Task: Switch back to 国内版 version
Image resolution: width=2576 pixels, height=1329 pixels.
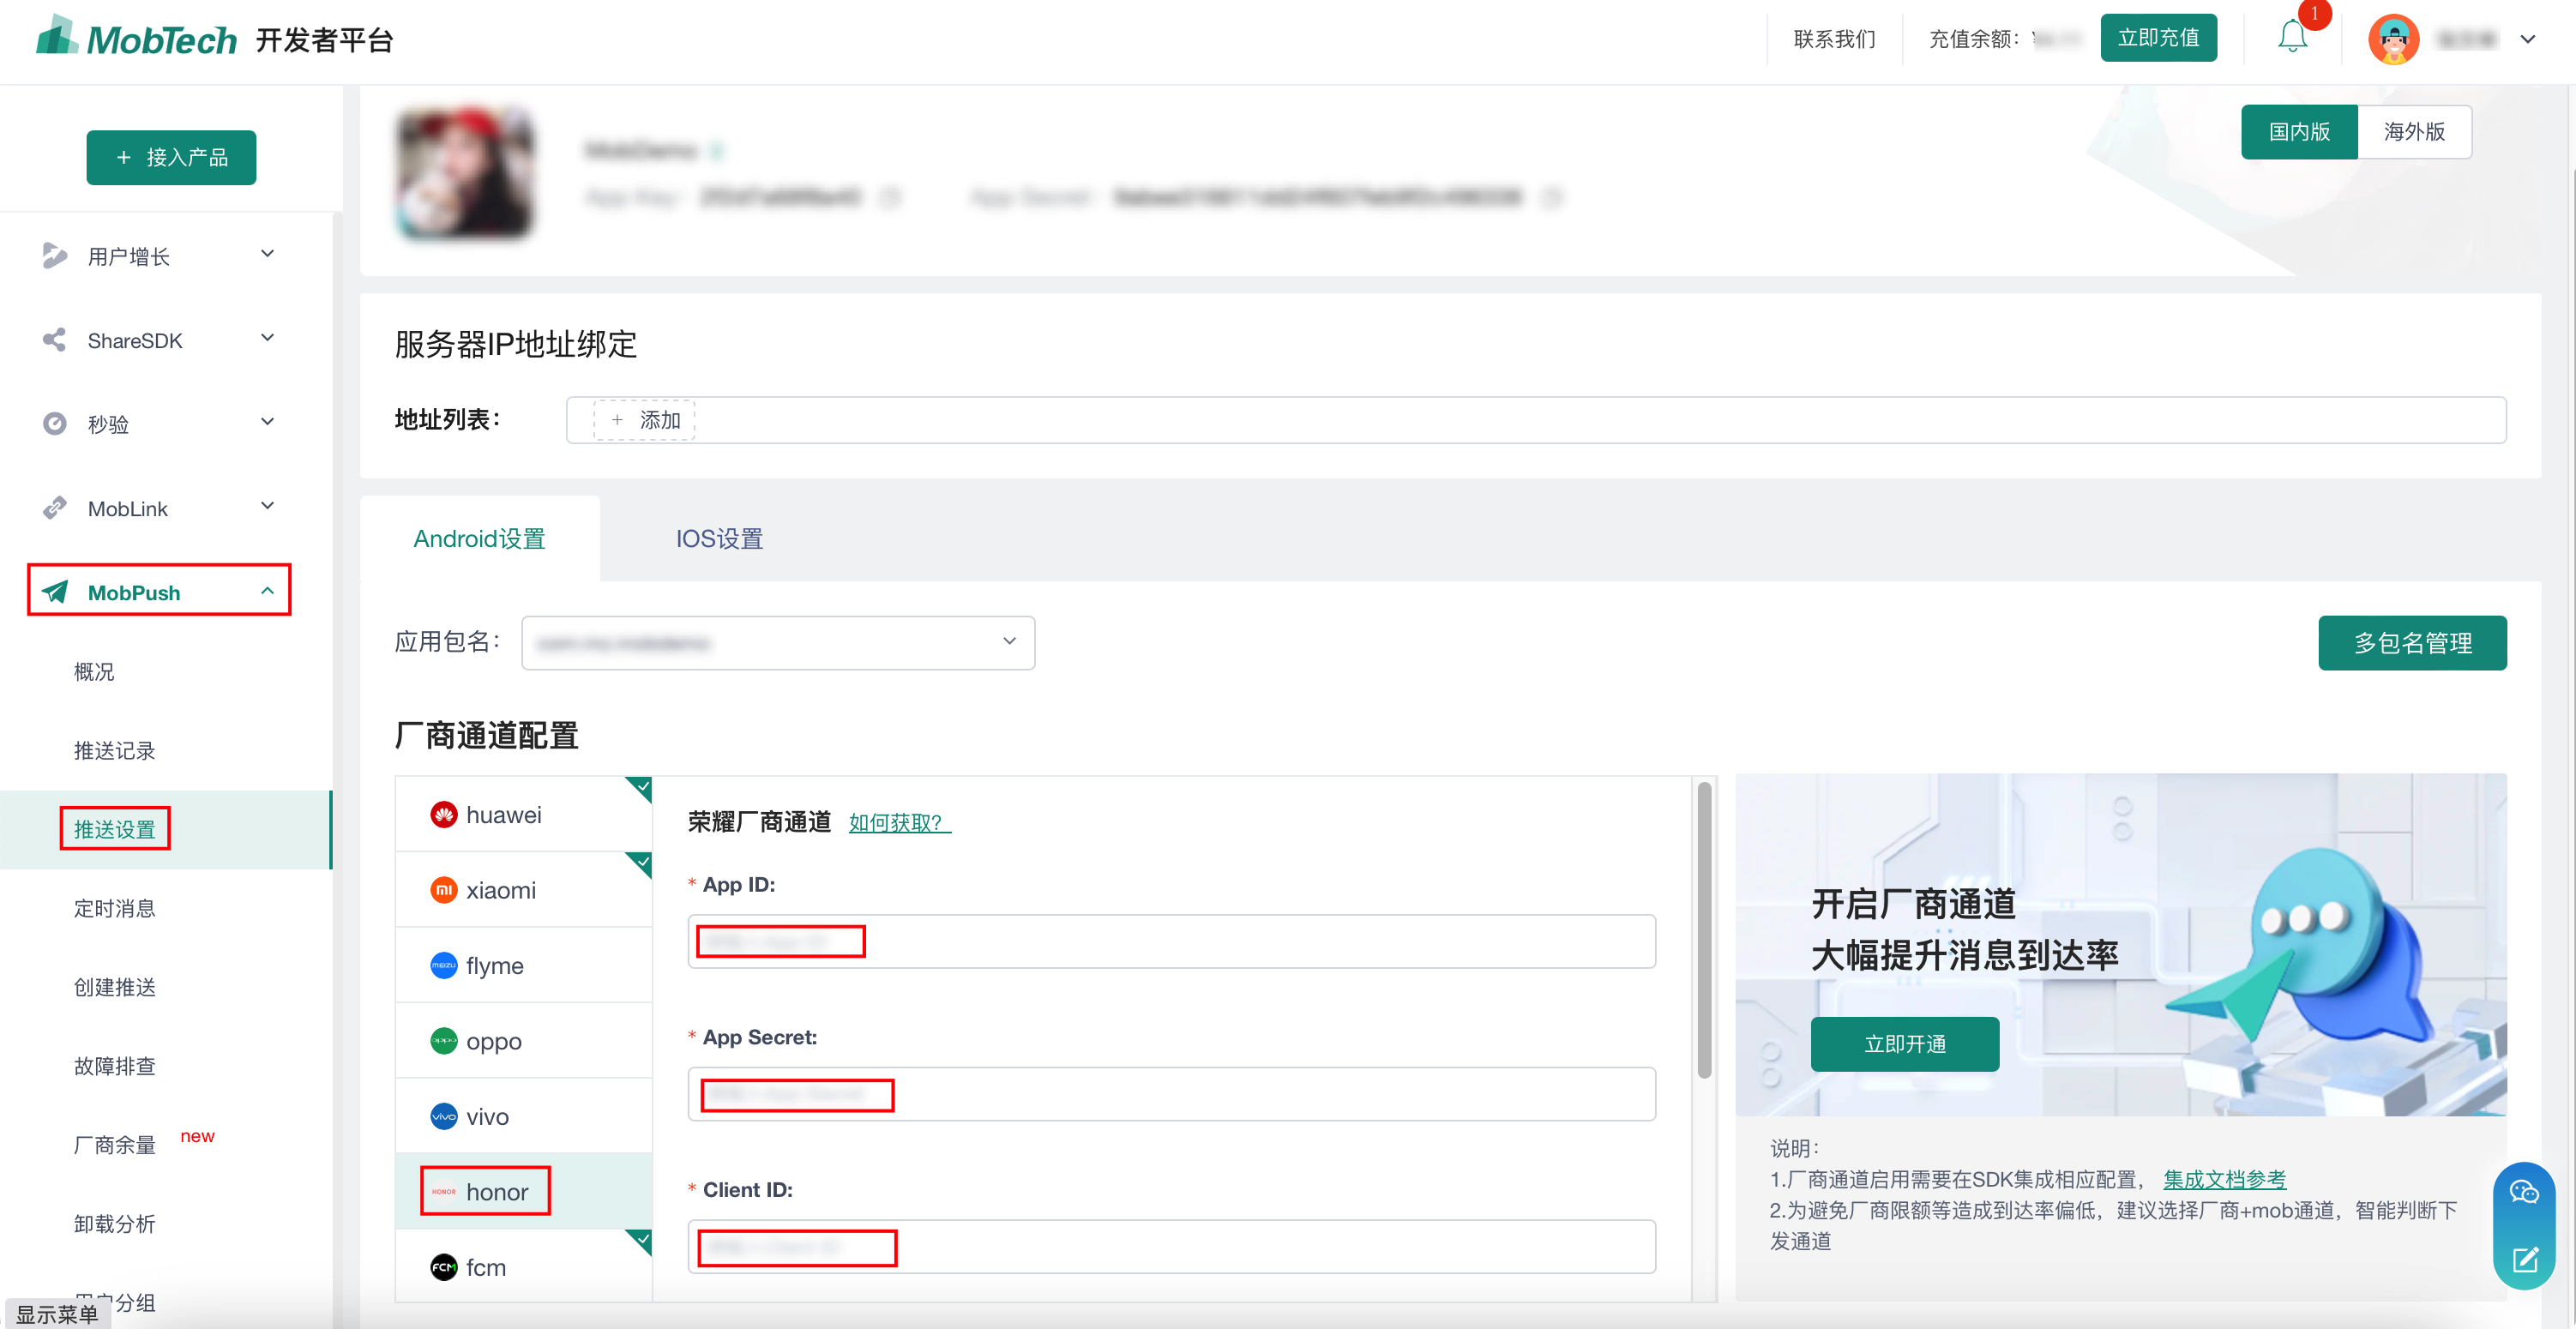Action: (2299, 131)
